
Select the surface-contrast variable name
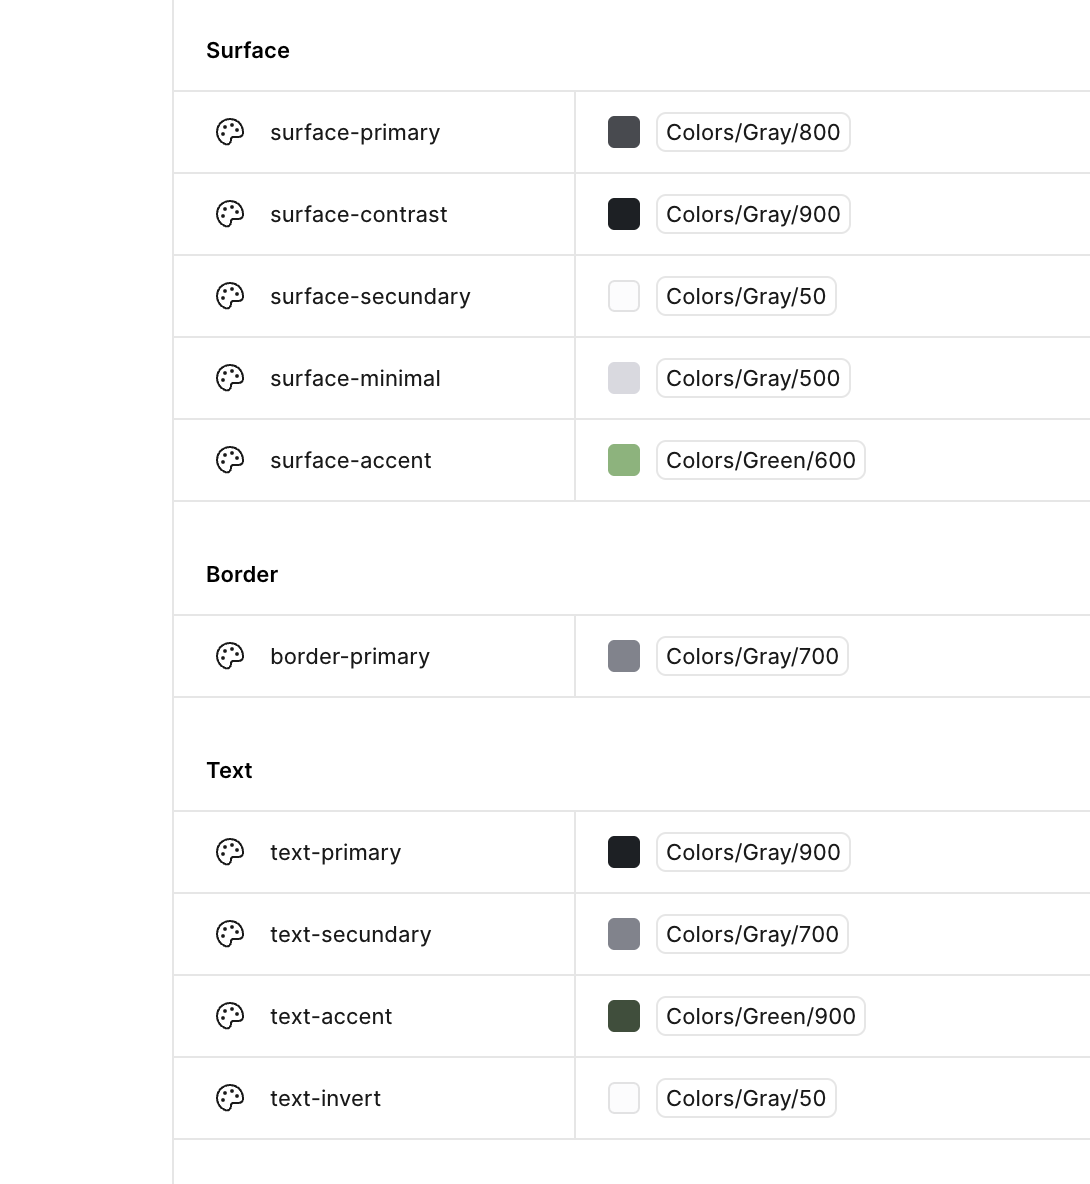point(358,214)
